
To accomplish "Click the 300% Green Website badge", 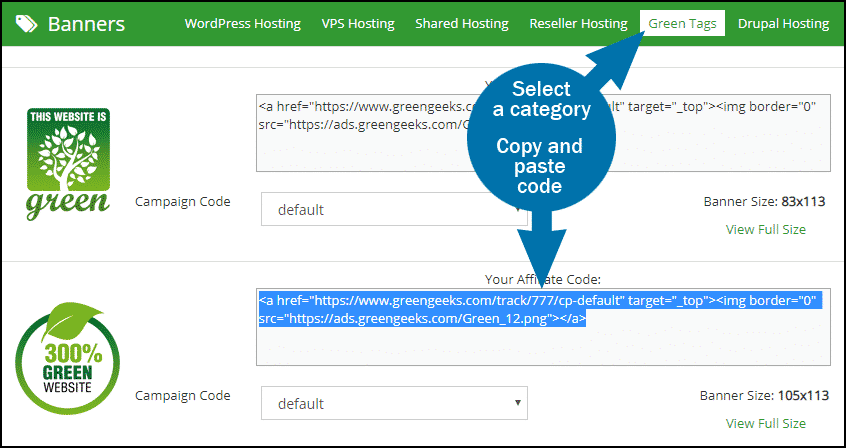I will pyautogui.click(x=67, y=358).
